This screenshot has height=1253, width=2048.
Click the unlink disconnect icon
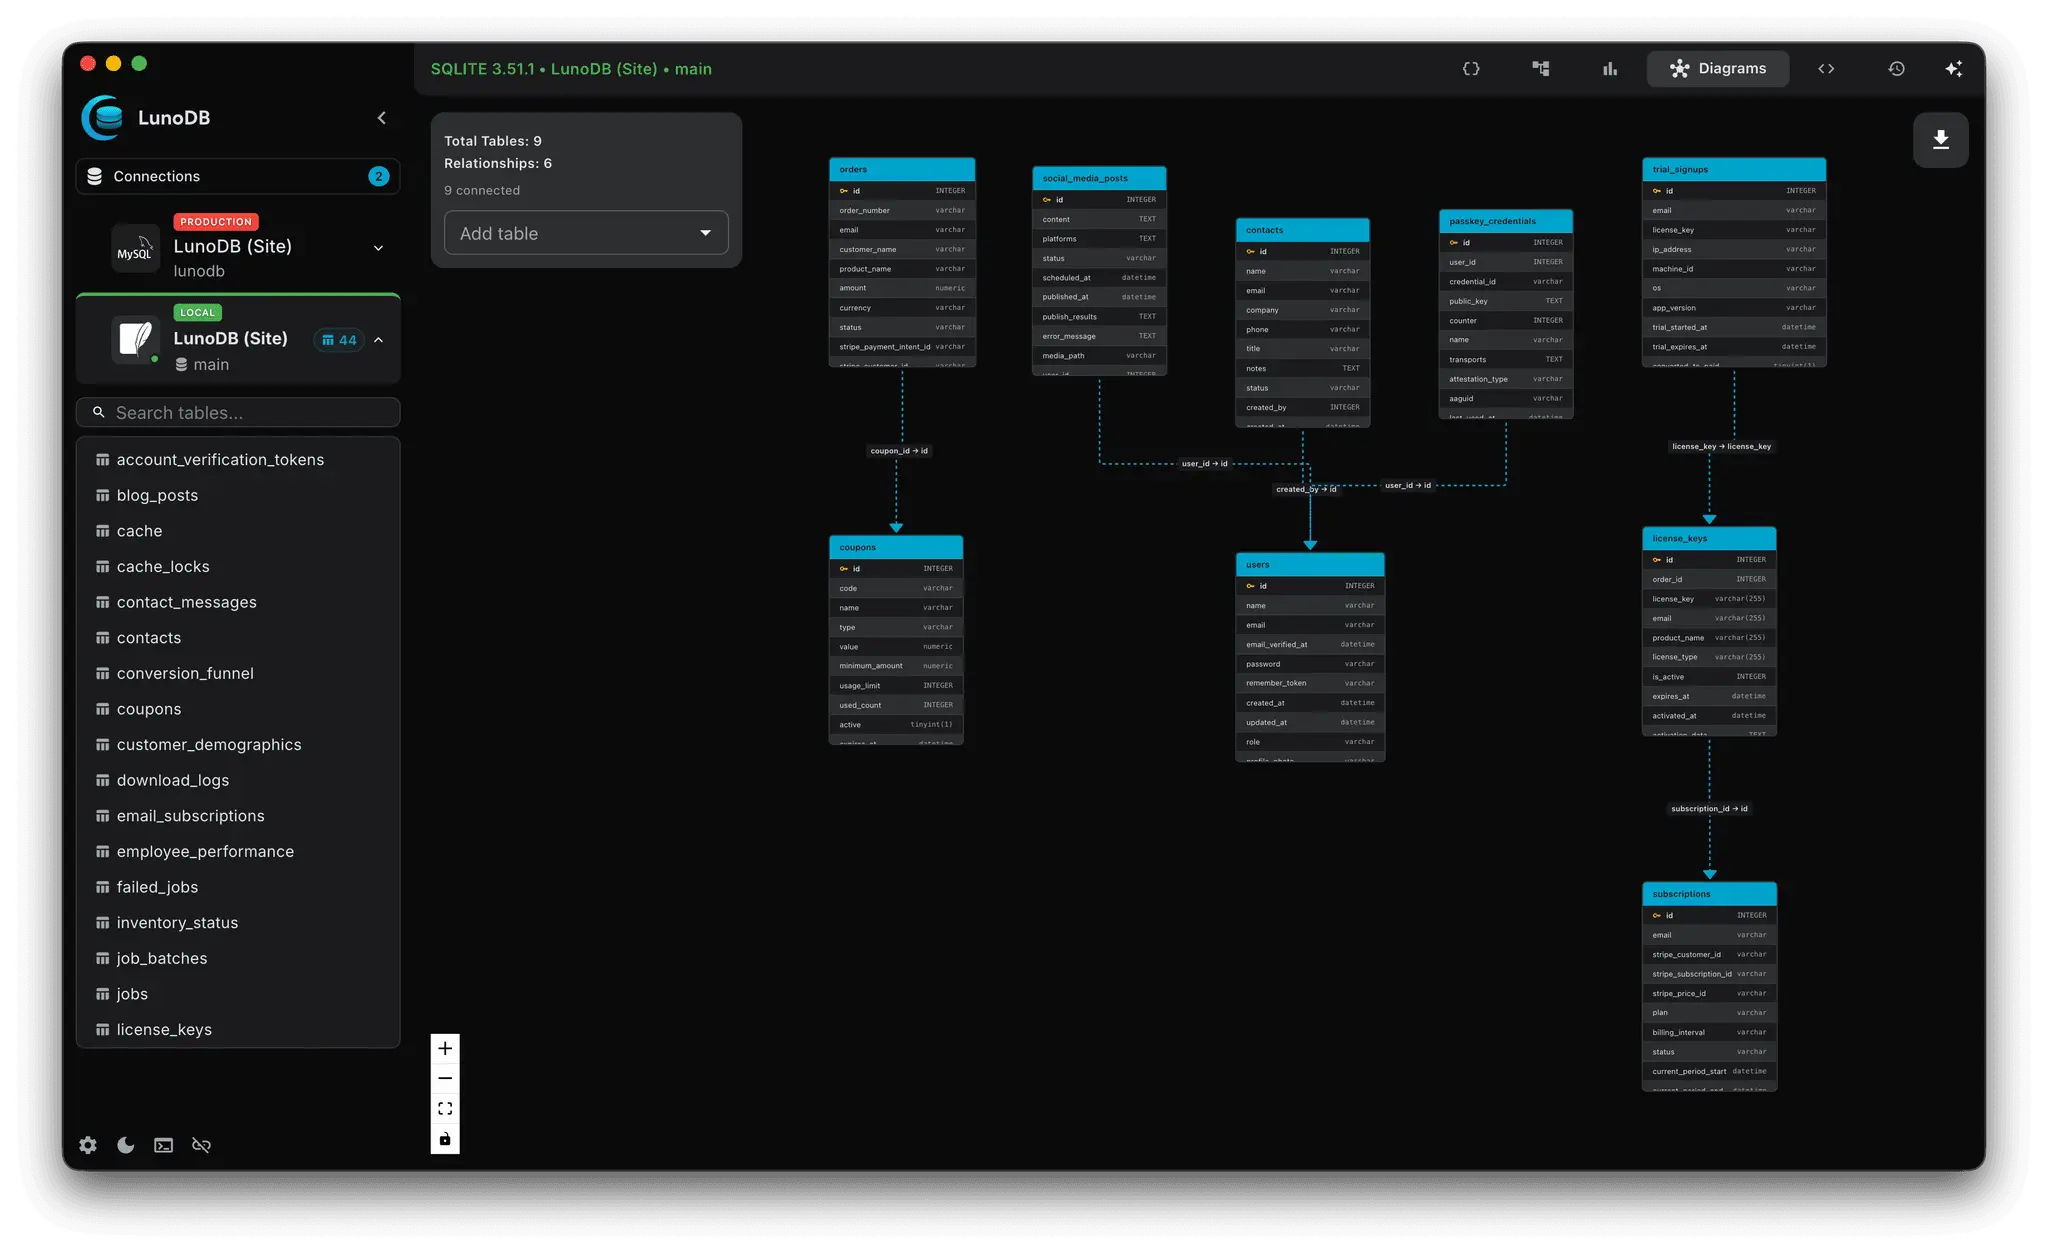pyautogui.click(x=201, y=1146)
